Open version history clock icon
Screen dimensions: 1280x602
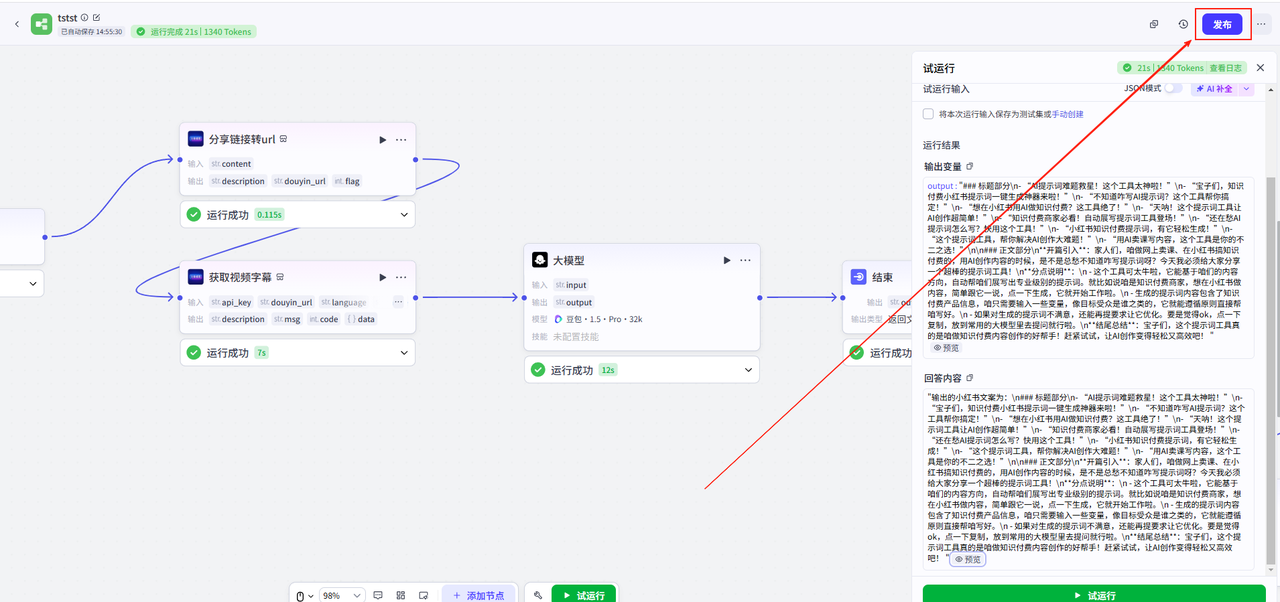[x=1183, y=24]
